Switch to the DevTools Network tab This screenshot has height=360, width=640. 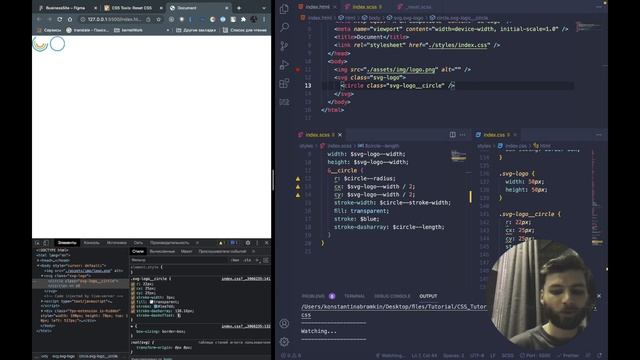coord(138,243)
